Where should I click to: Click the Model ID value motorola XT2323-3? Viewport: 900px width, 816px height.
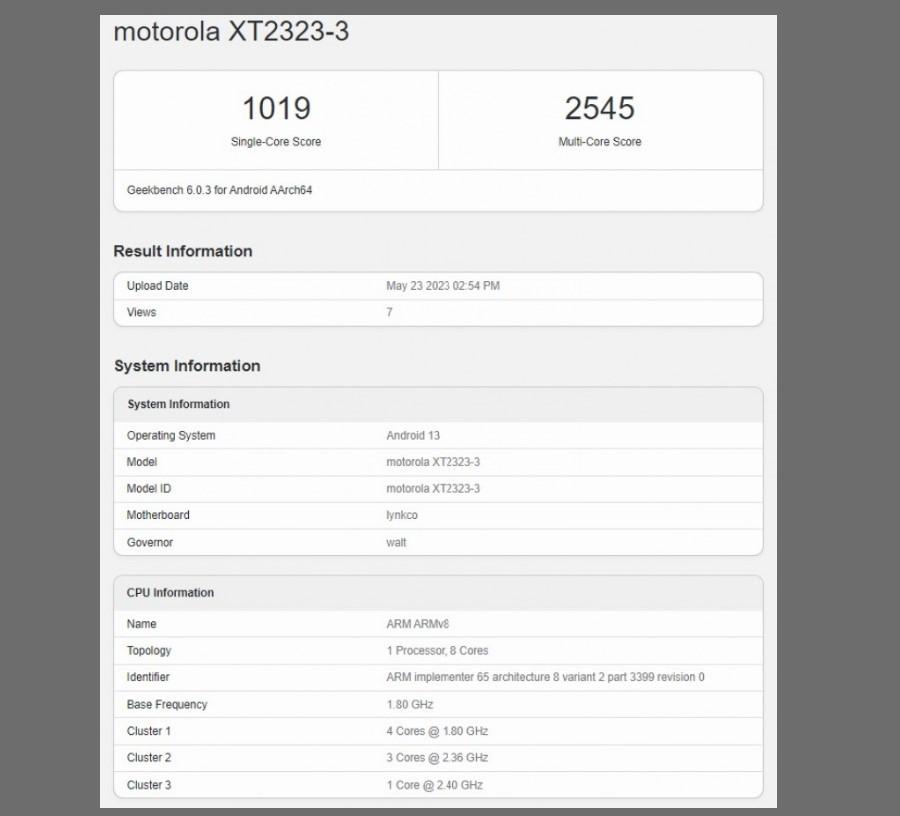(433, 488)
